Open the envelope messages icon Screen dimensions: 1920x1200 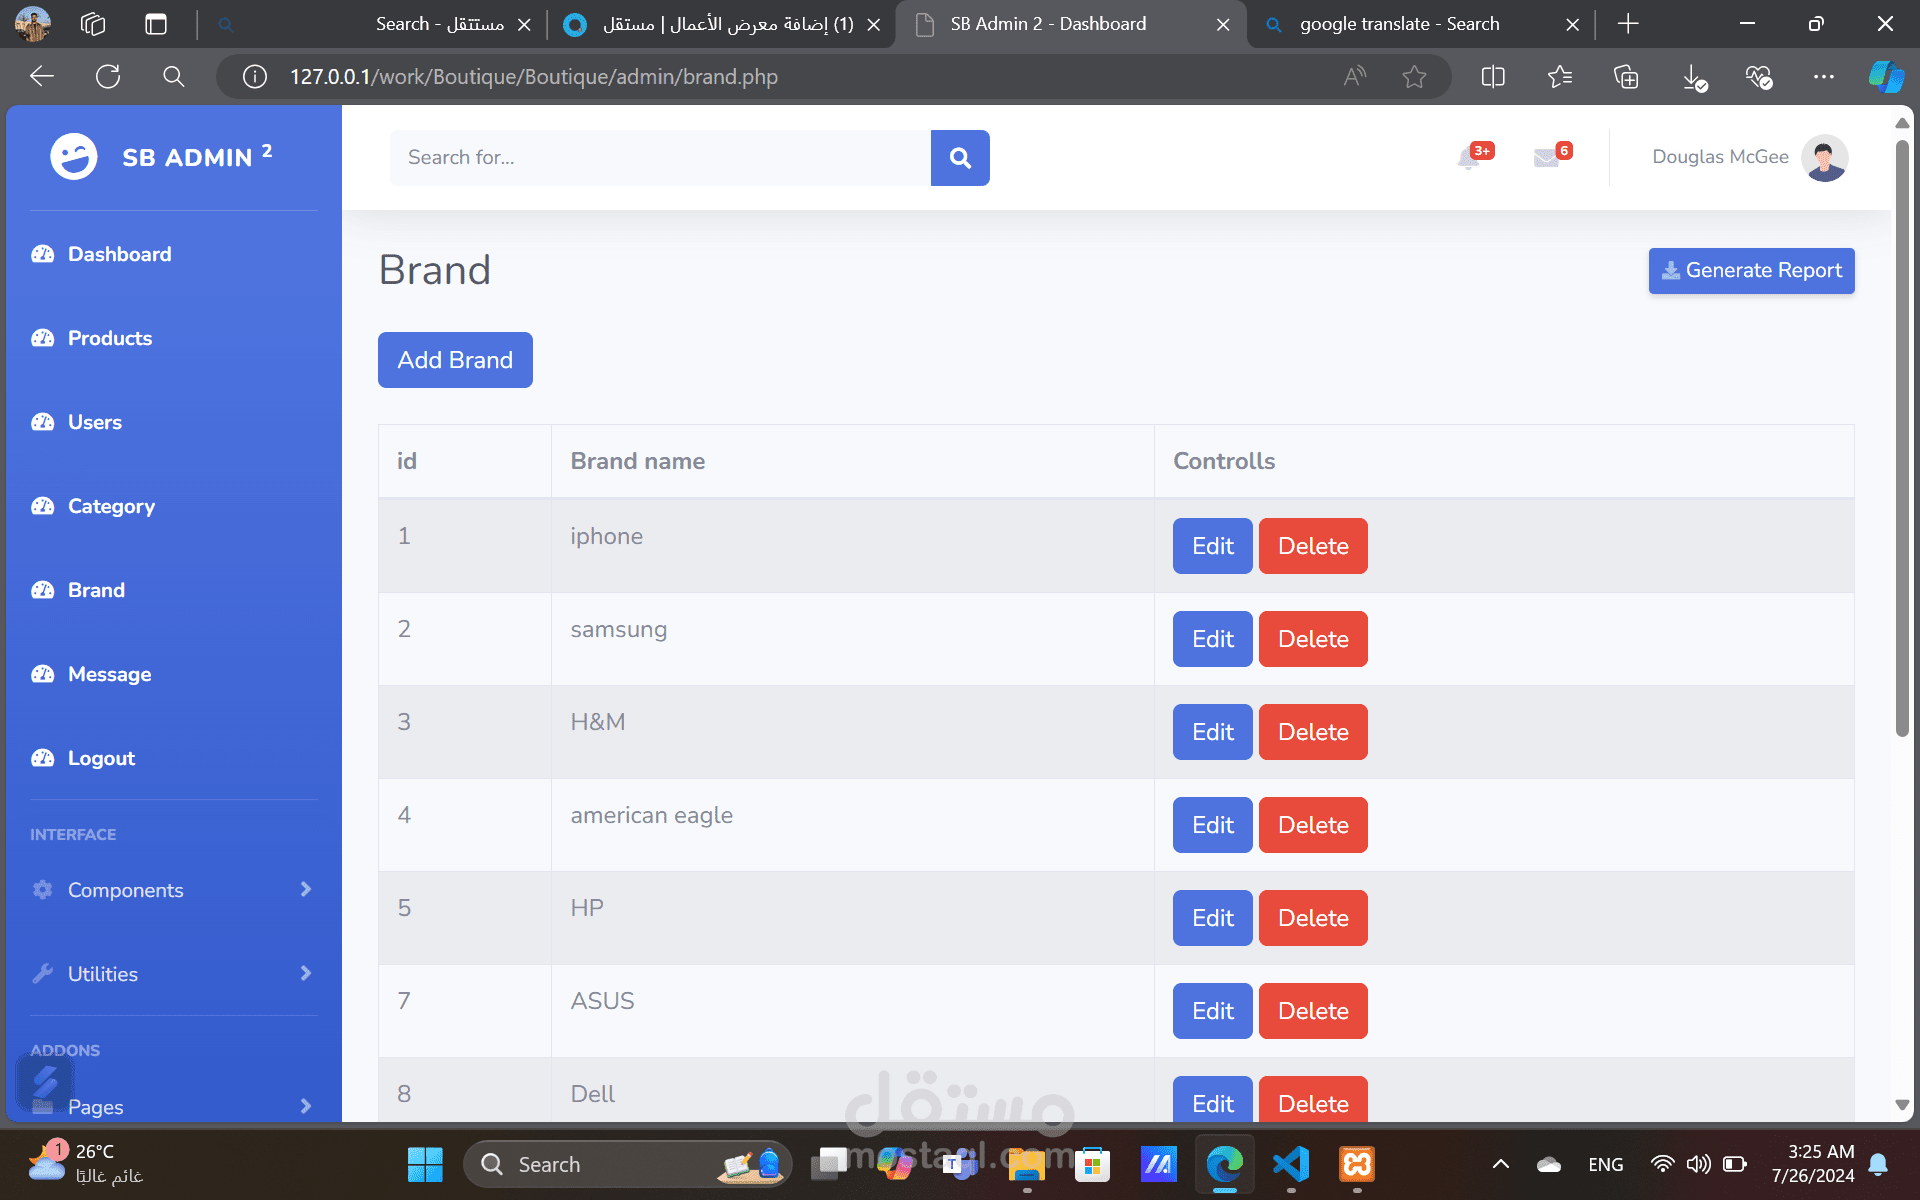[x=1546, y=157]
